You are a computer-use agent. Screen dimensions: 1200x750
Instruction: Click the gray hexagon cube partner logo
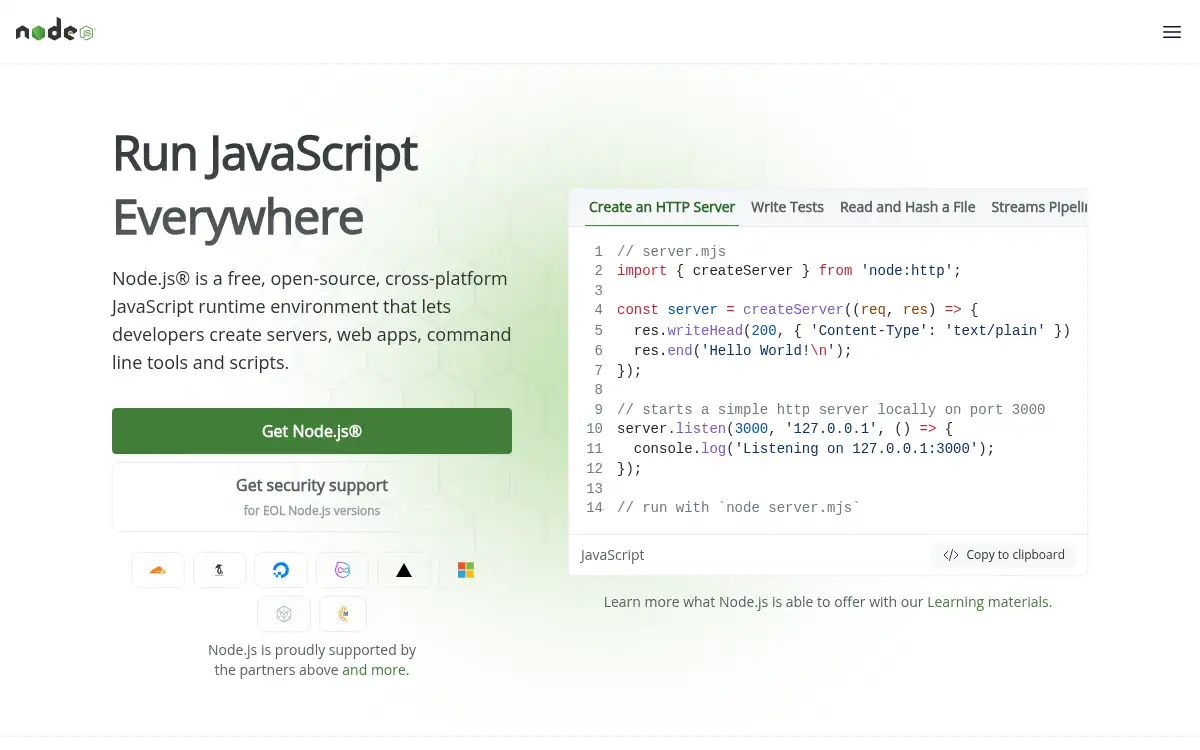(x=284, y=614)
